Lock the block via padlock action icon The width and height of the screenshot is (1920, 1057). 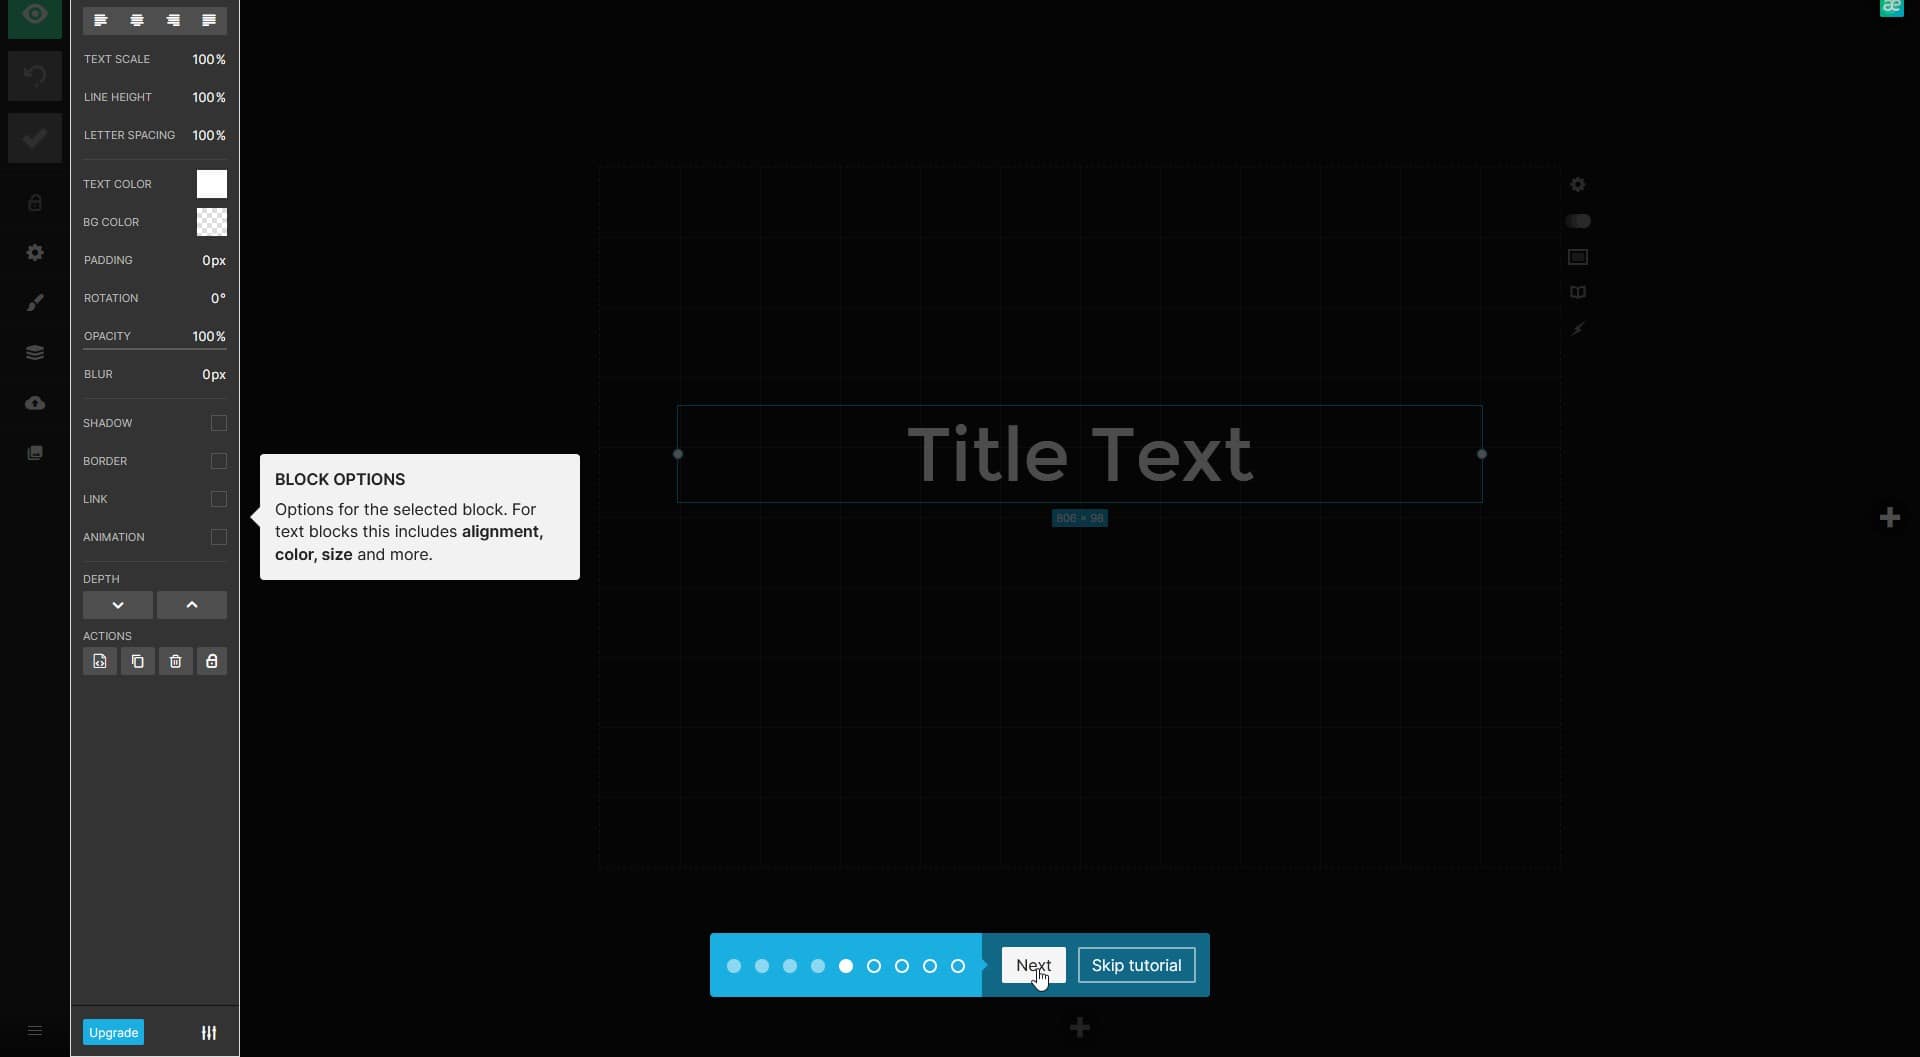(212, 661)
